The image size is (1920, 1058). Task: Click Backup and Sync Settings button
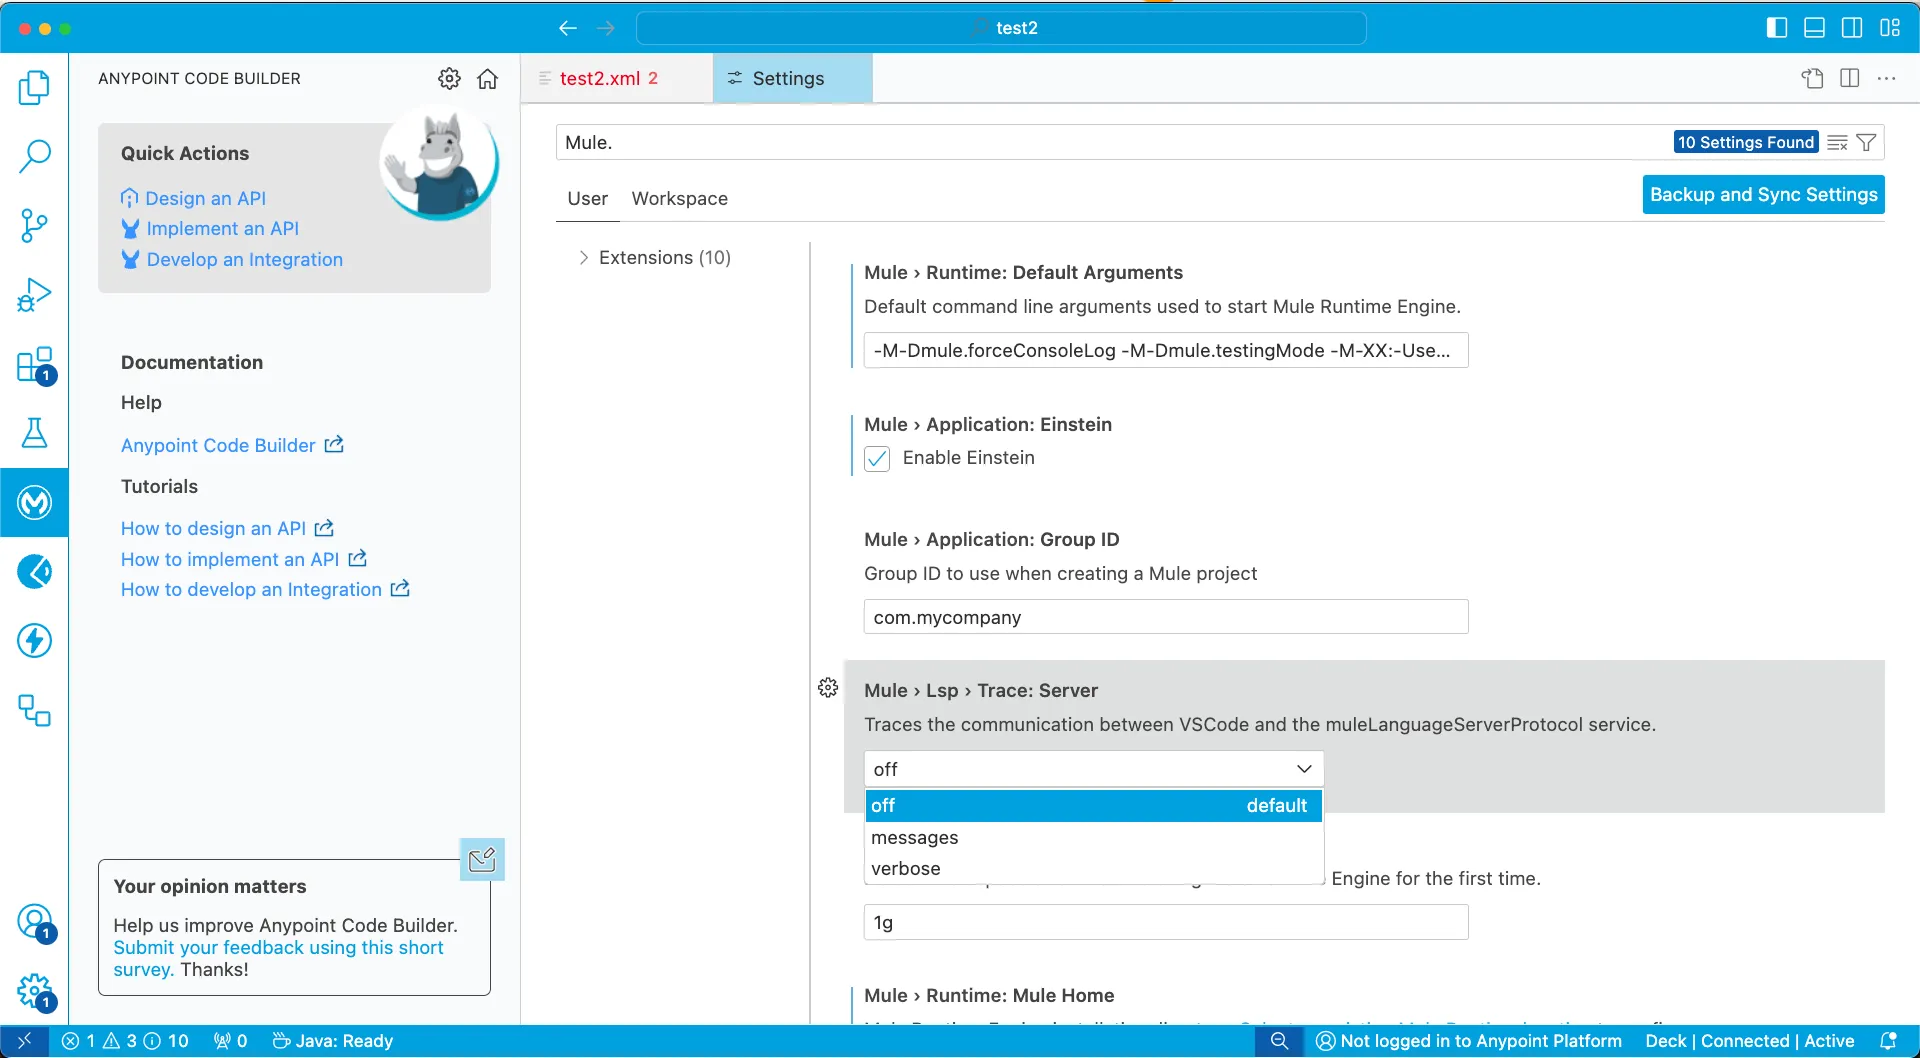tap(1763, 195)
